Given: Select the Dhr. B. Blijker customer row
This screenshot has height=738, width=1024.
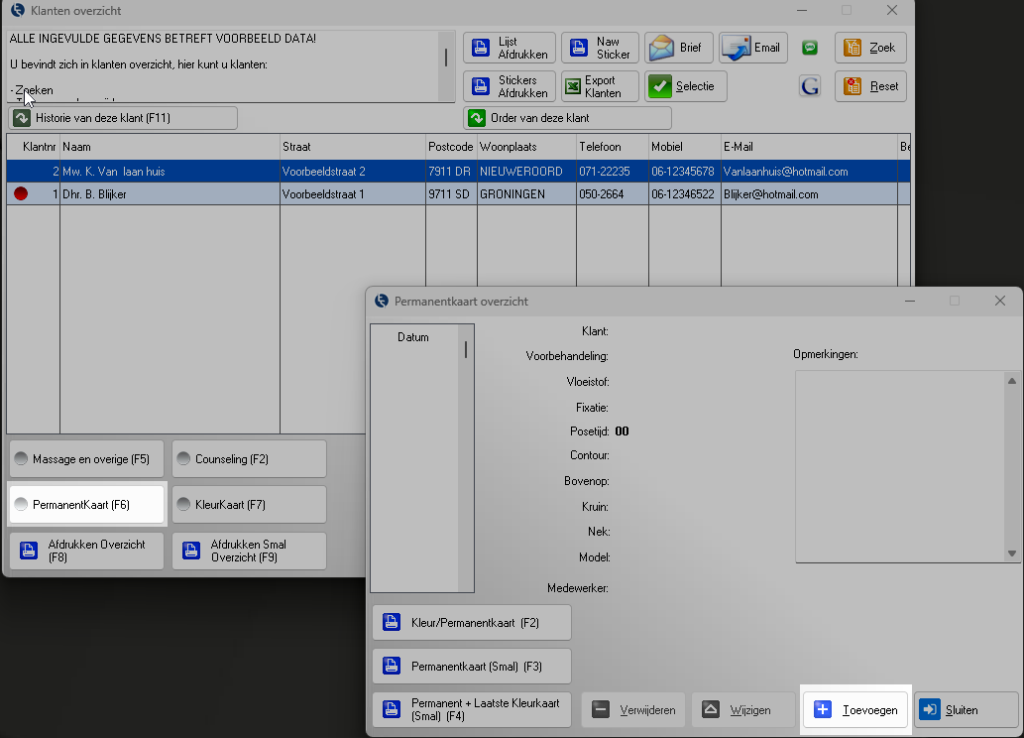Looking at the screenshot, I should (x=169, y=194).
